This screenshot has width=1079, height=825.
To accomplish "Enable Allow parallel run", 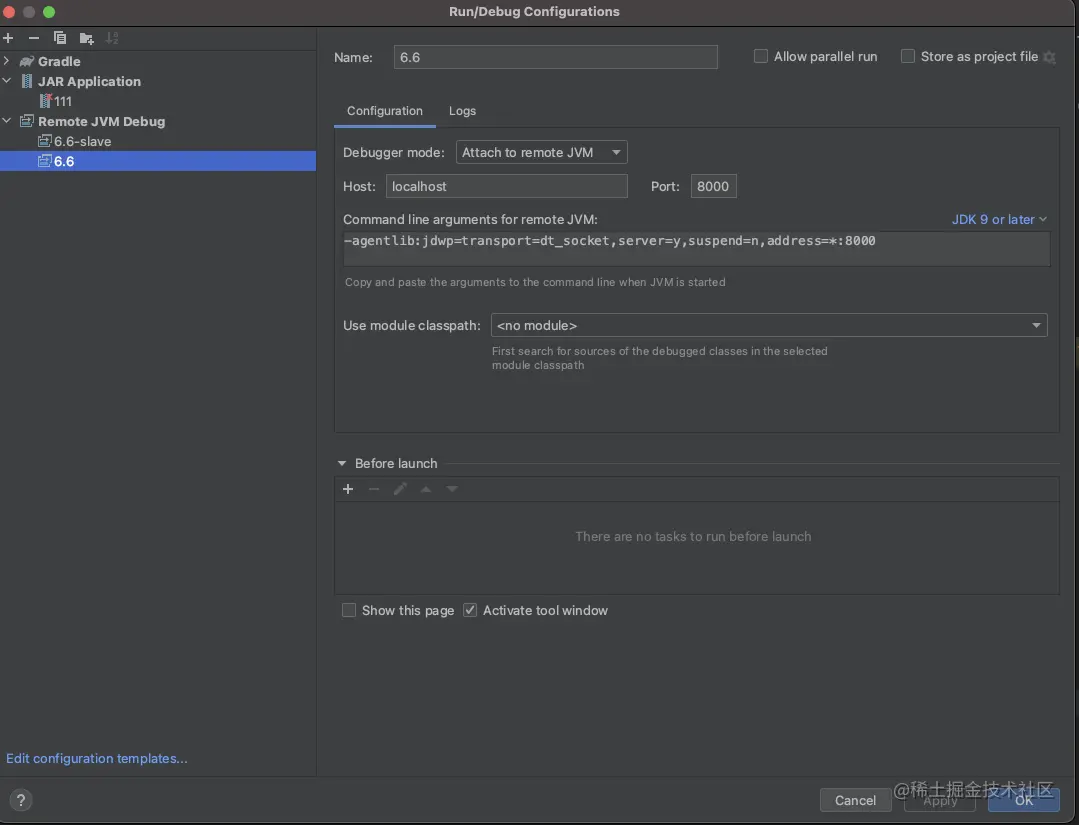I will coord(760,56).
